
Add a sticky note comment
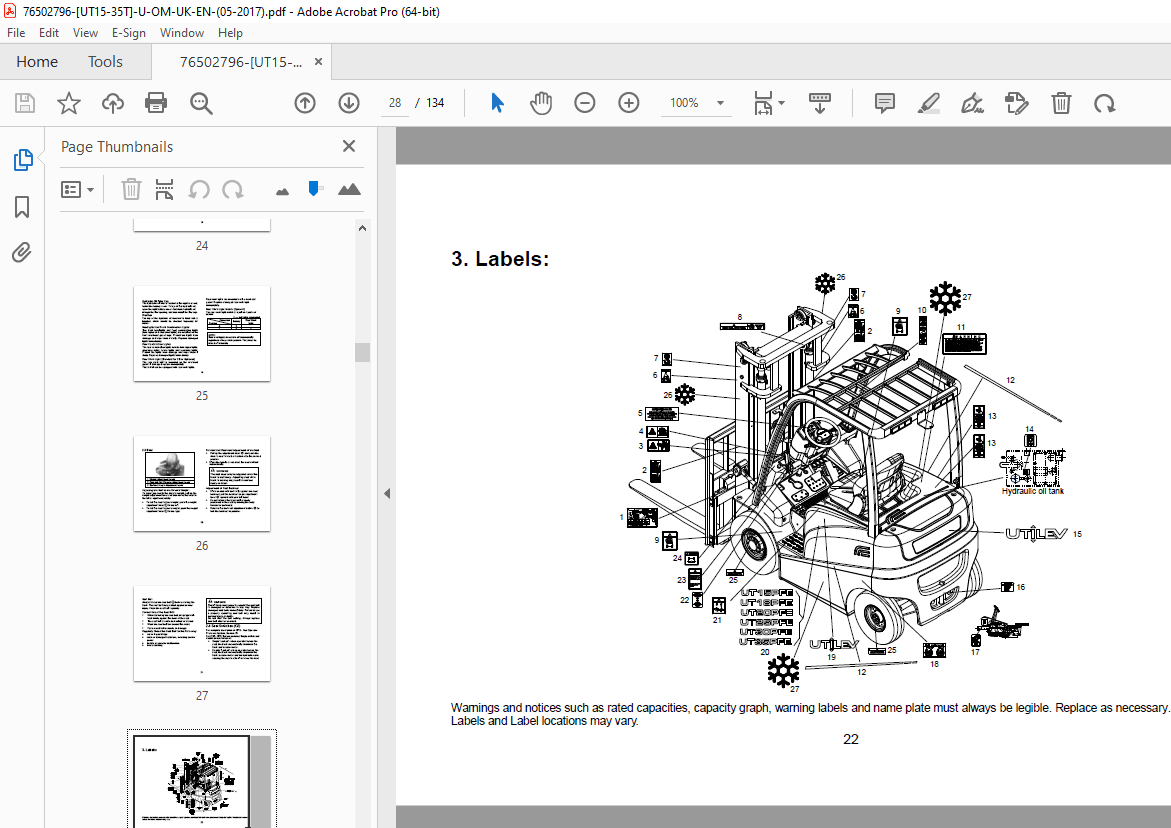pos(884,102)
